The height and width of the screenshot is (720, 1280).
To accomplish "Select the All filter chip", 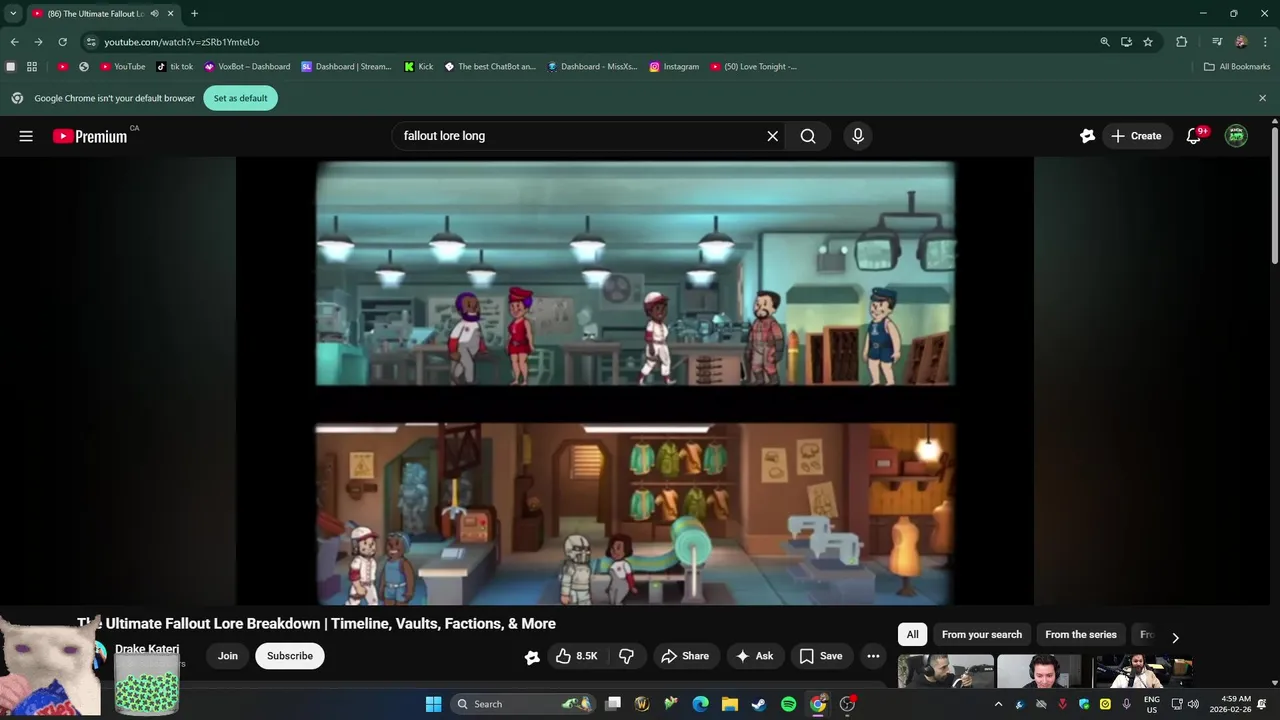I will (x=912, y=635).
